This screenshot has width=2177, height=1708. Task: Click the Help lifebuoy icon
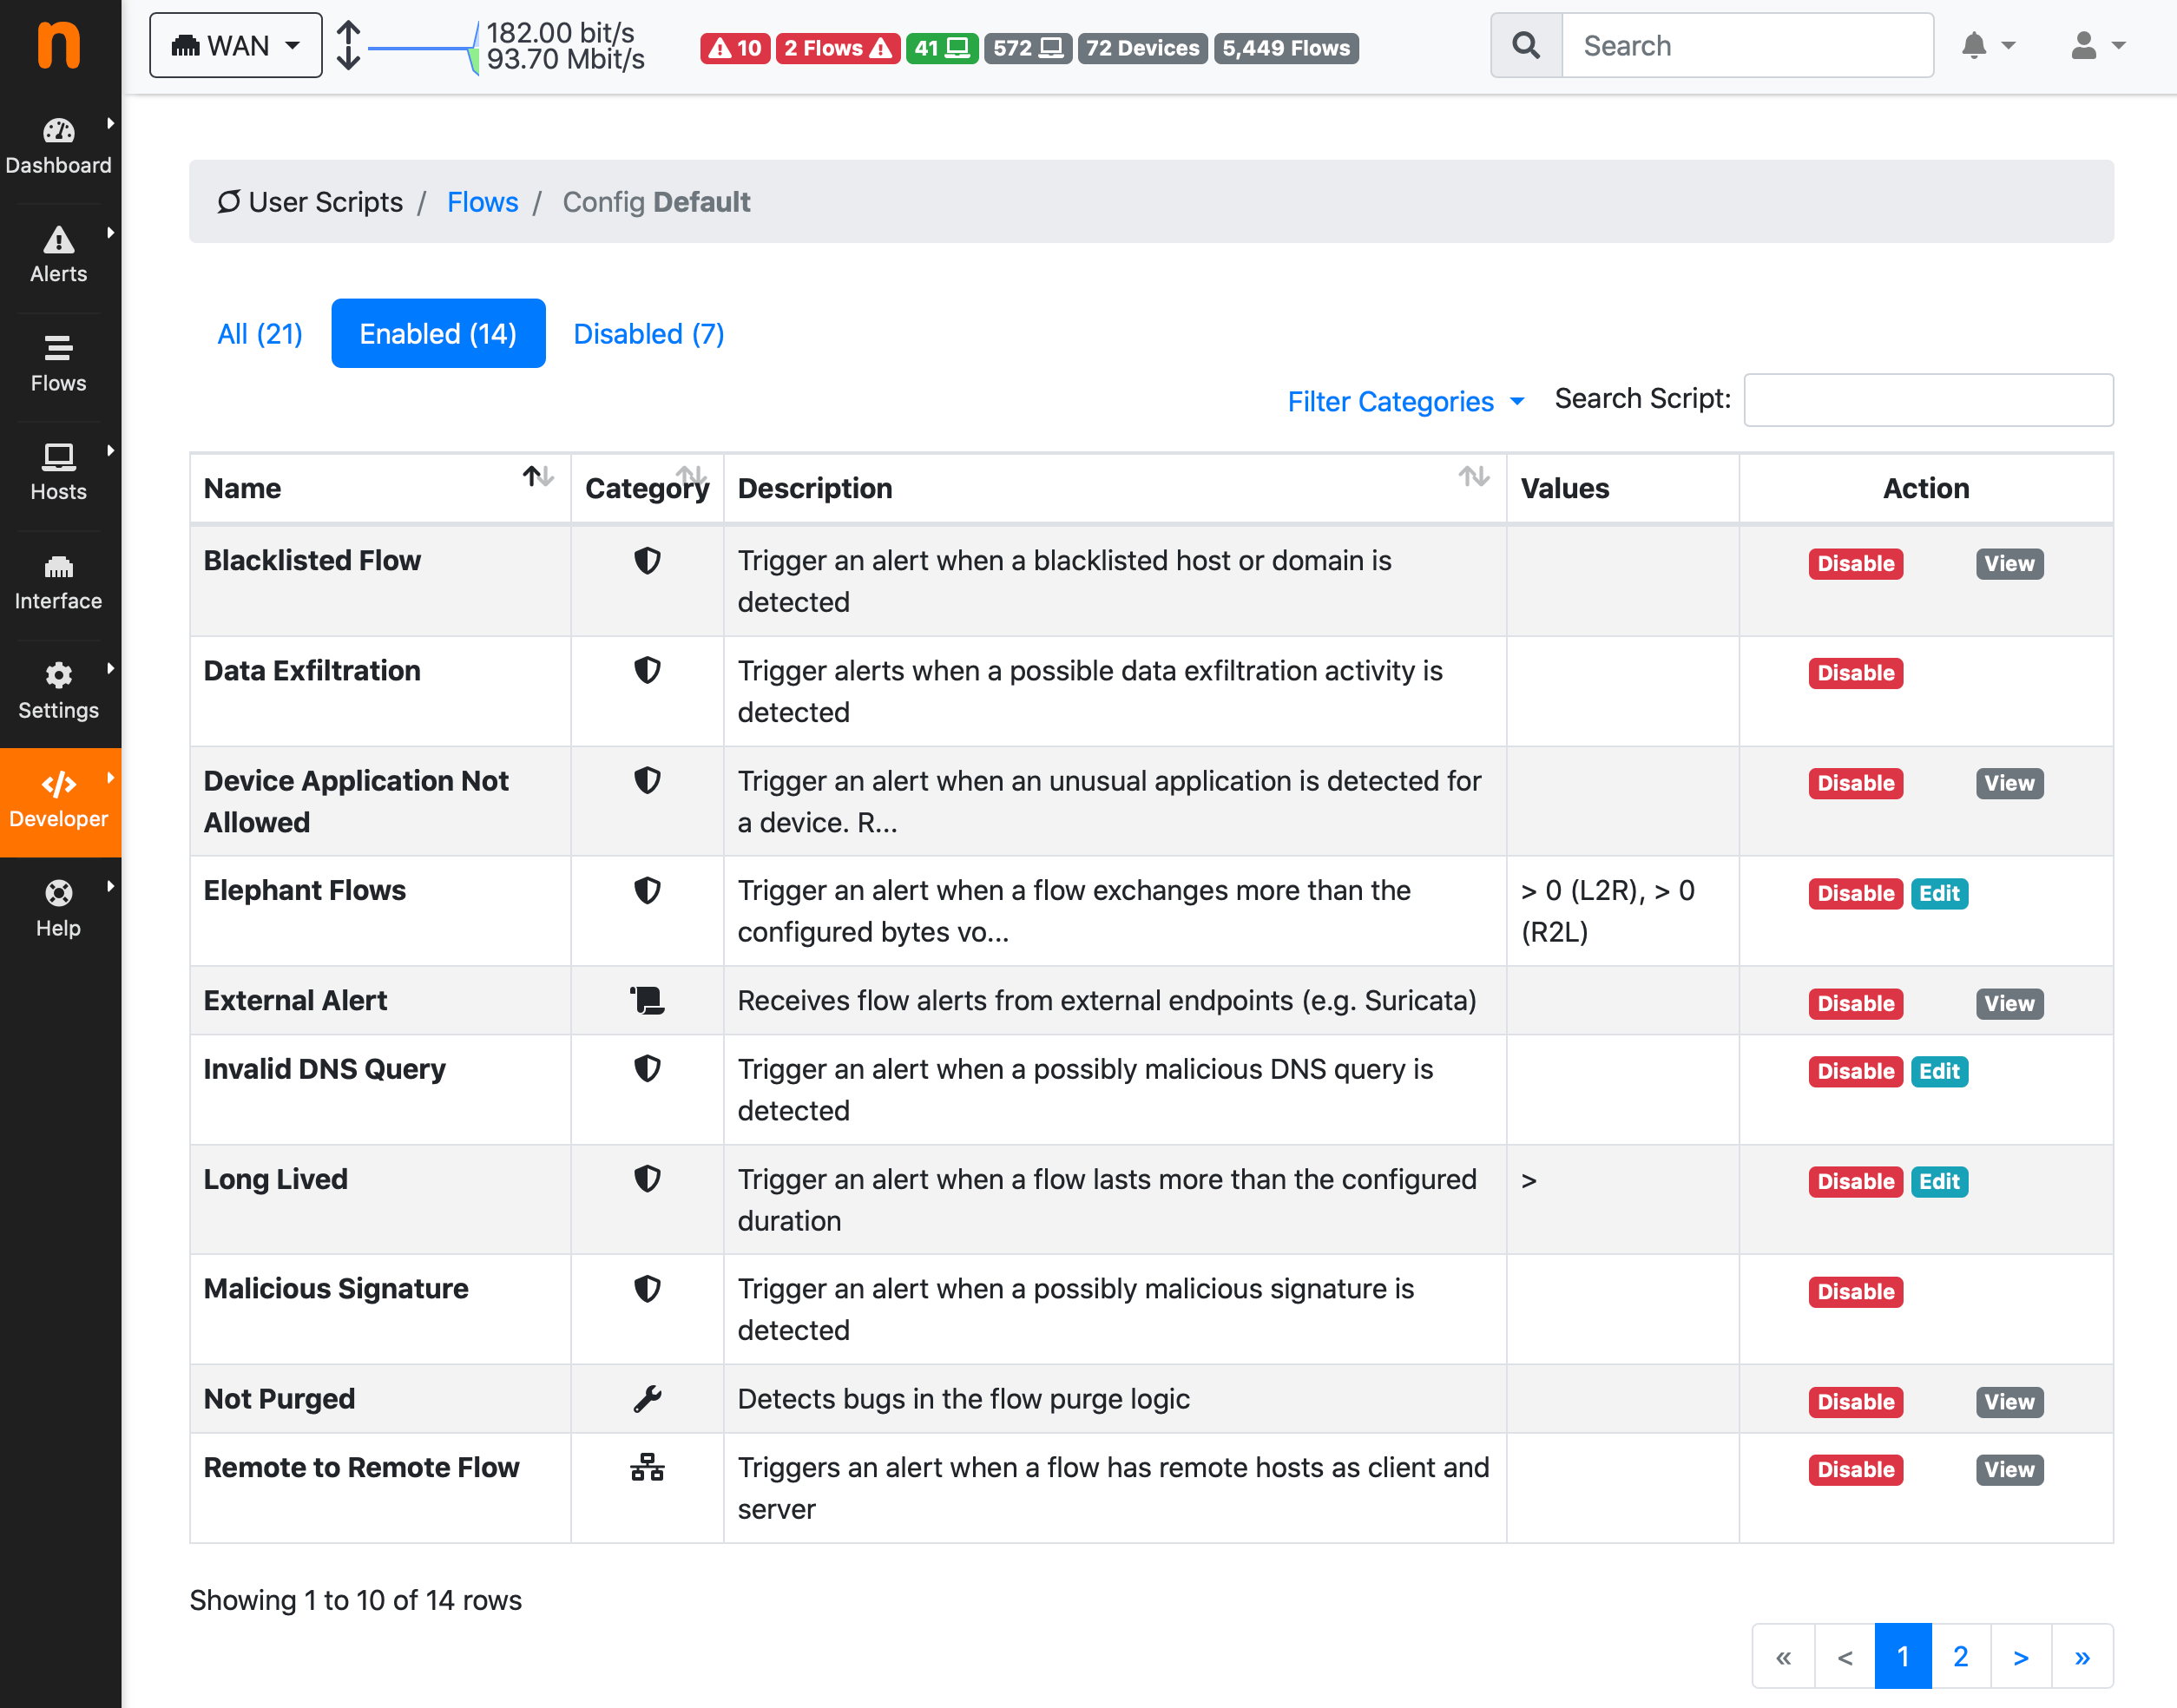point(58,893)
